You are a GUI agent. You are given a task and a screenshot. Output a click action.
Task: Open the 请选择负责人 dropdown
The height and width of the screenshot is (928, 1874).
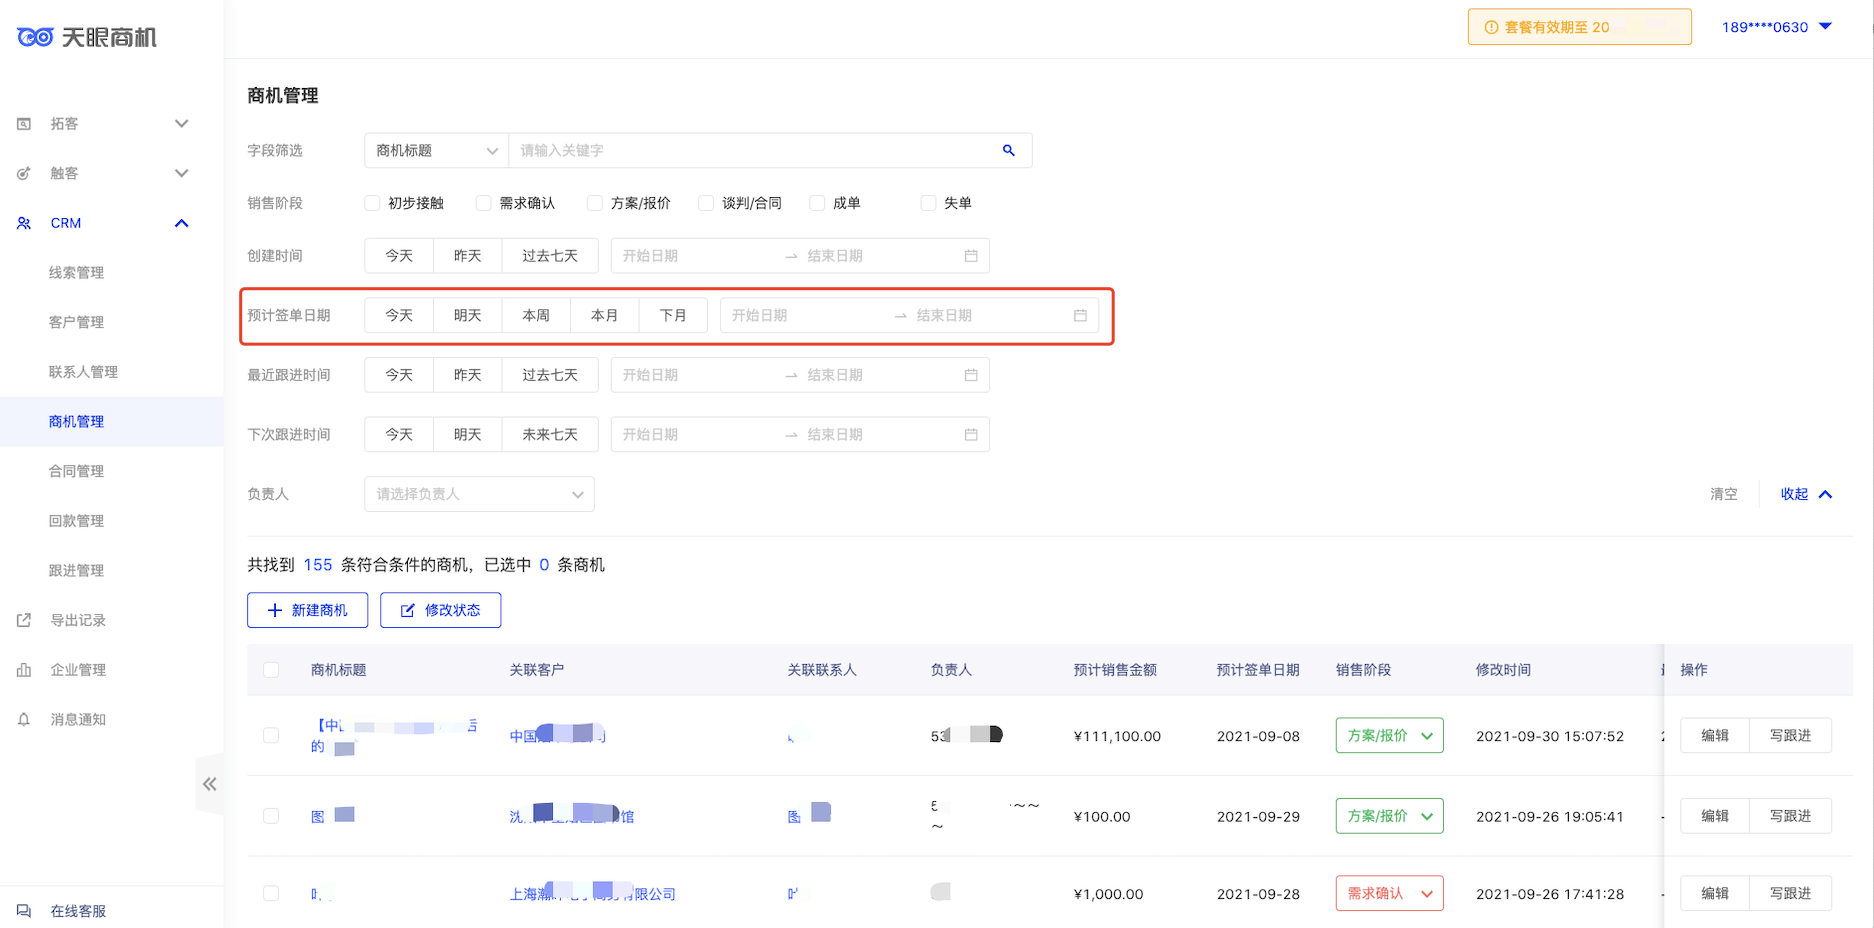tap(479, 494)
